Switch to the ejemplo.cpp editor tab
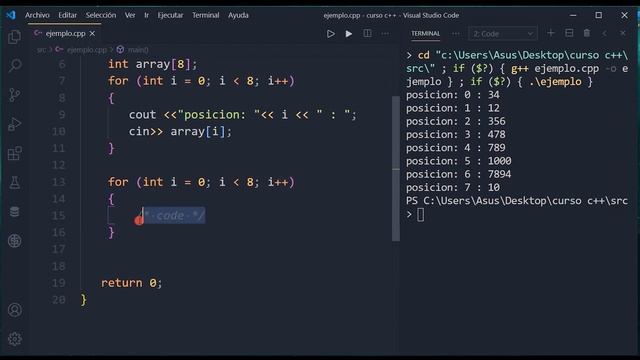 65,33
